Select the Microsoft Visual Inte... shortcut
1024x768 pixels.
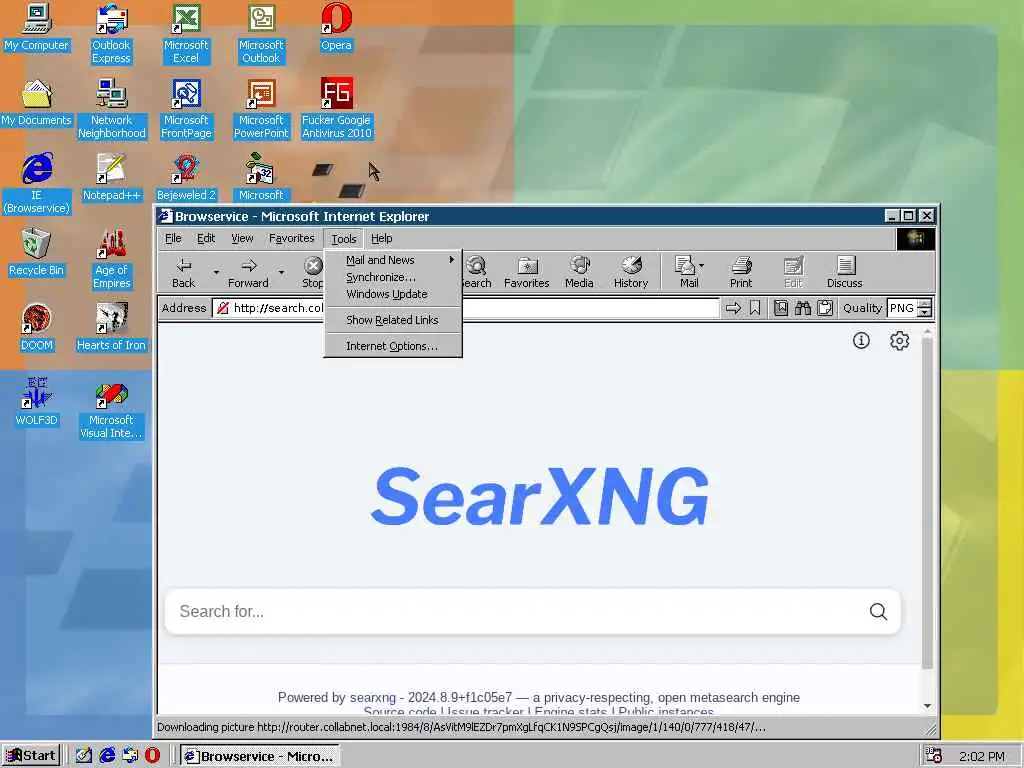(112, 409)
